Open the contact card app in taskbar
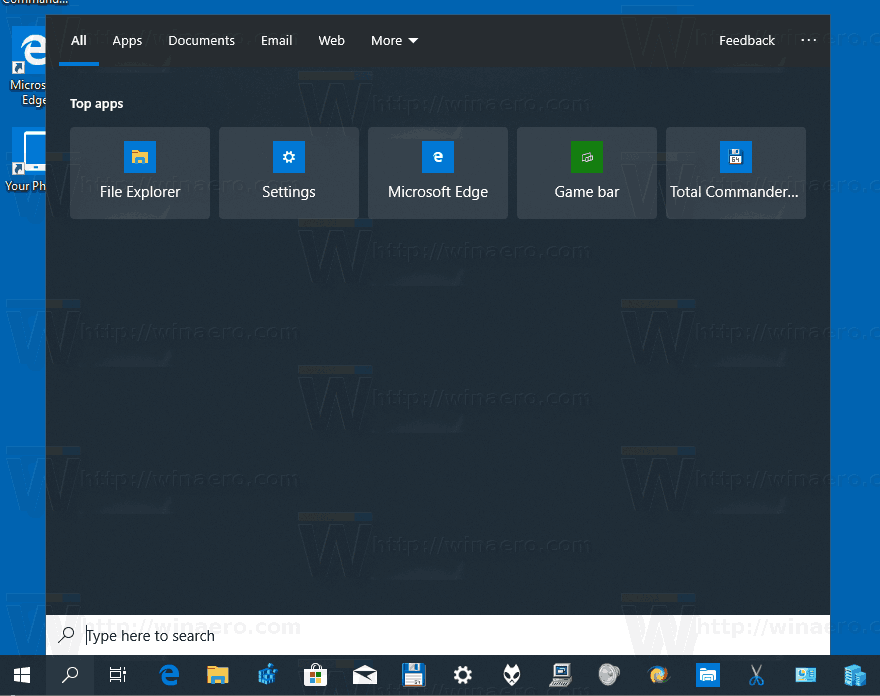 [806, 675]
